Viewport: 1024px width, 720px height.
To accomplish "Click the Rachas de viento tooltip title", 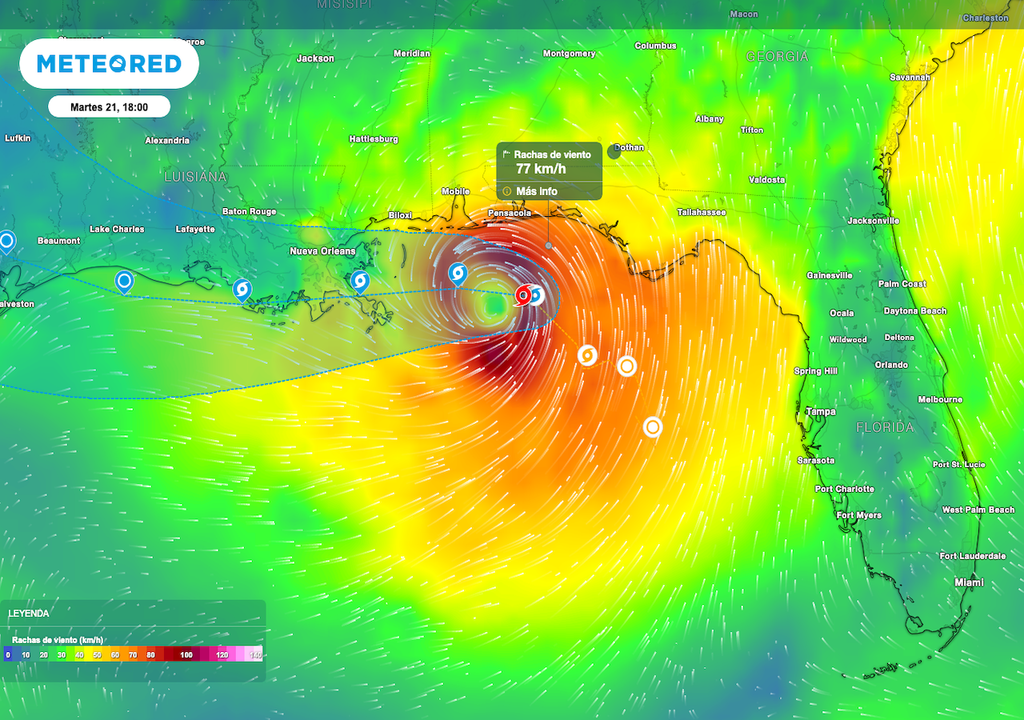I will click(552, 155).
